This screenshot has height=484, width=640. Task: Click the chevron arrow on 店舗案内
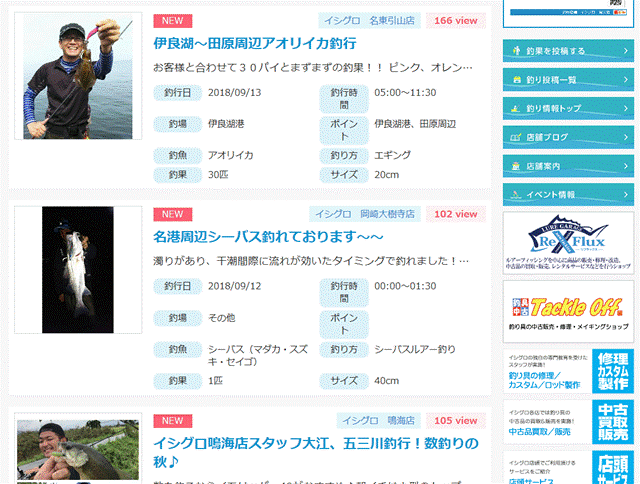coord(626,166)
